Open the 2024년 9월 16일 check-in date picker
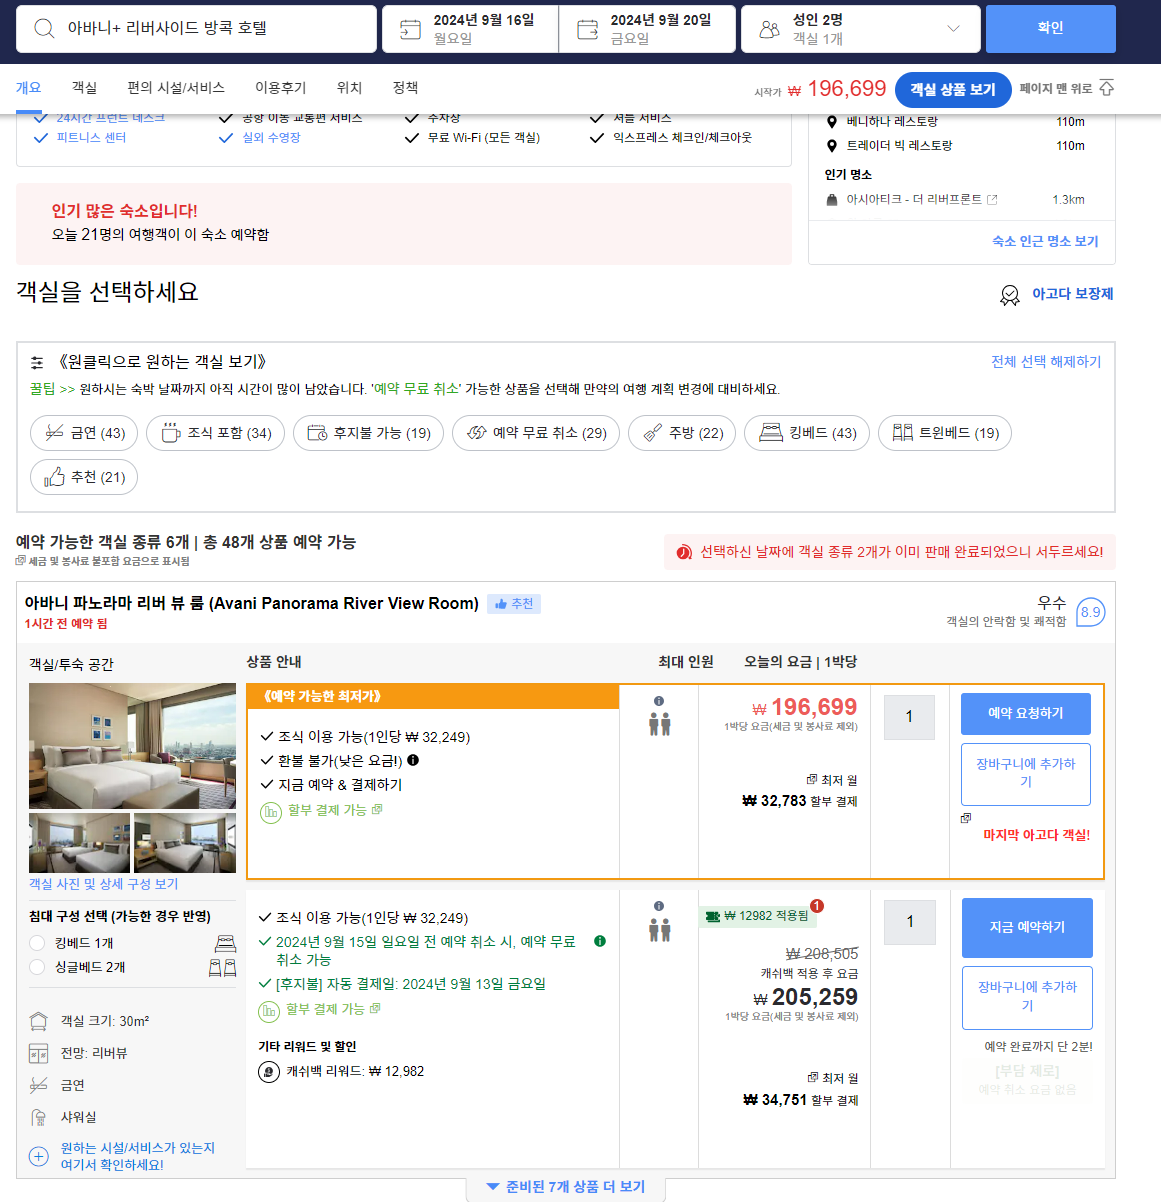The image size is (1161, 1202). point(470,29)
